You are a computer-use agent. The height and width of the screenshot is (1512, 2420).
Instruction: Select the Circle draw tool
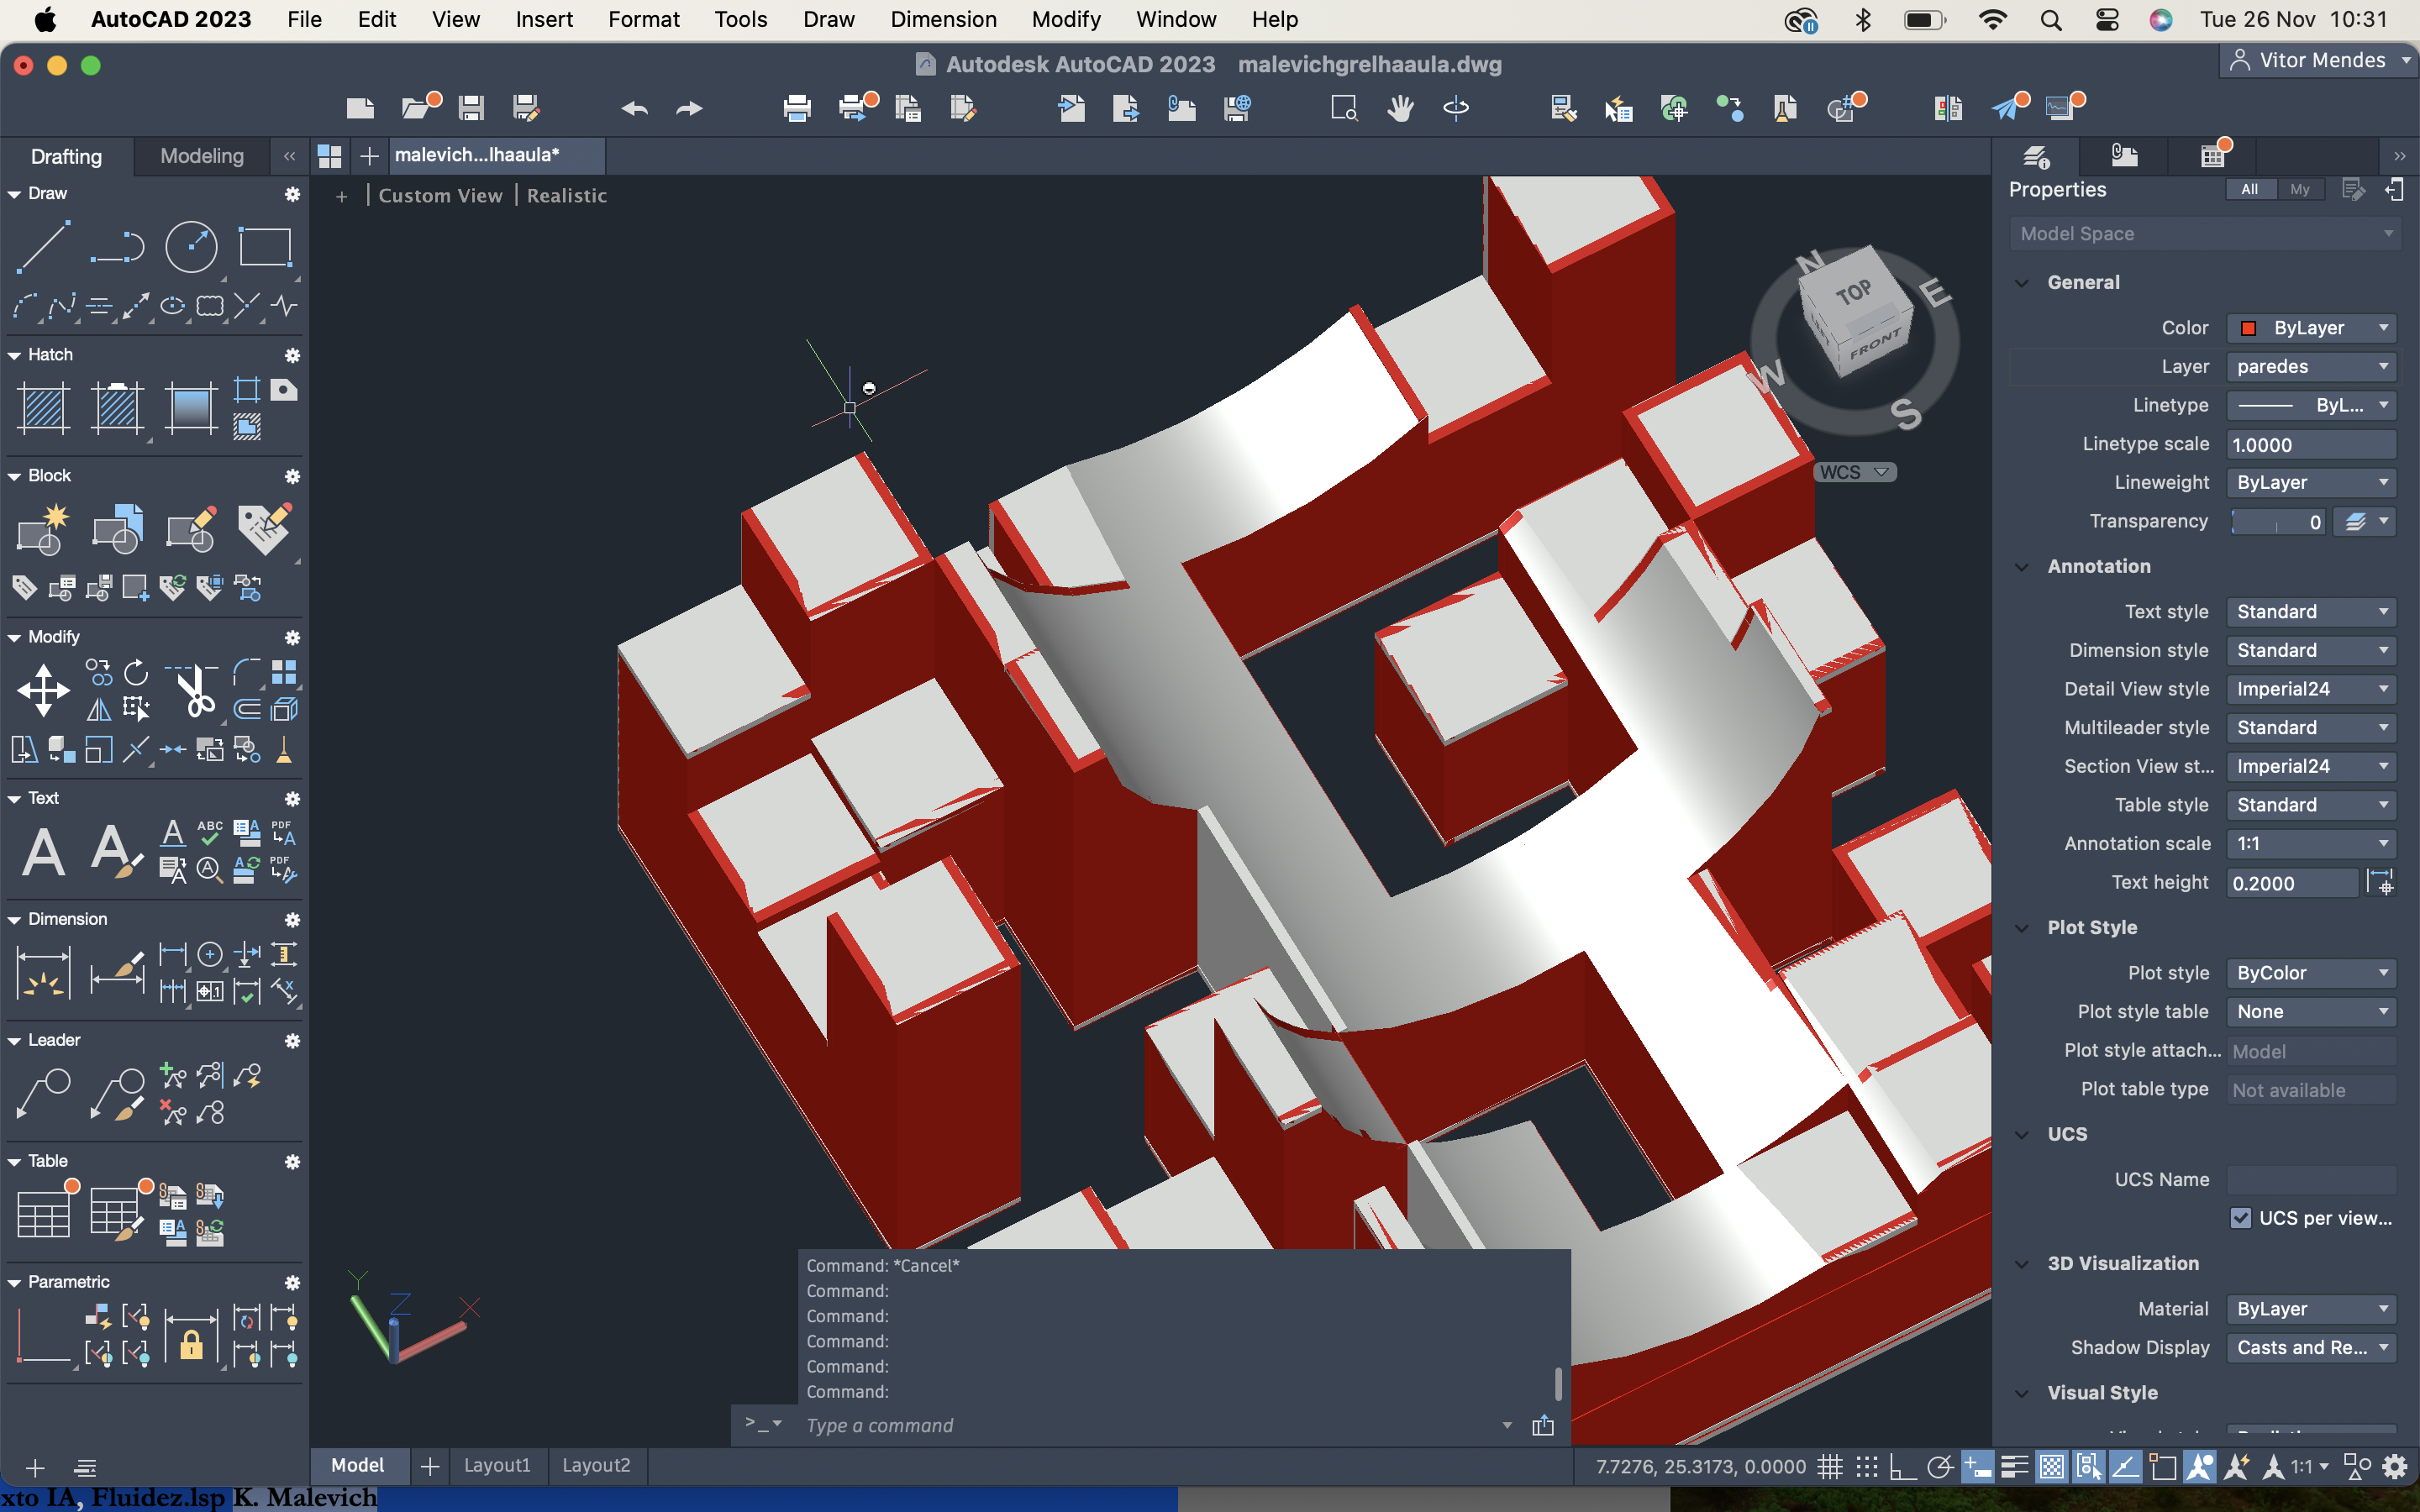point(191,247)
